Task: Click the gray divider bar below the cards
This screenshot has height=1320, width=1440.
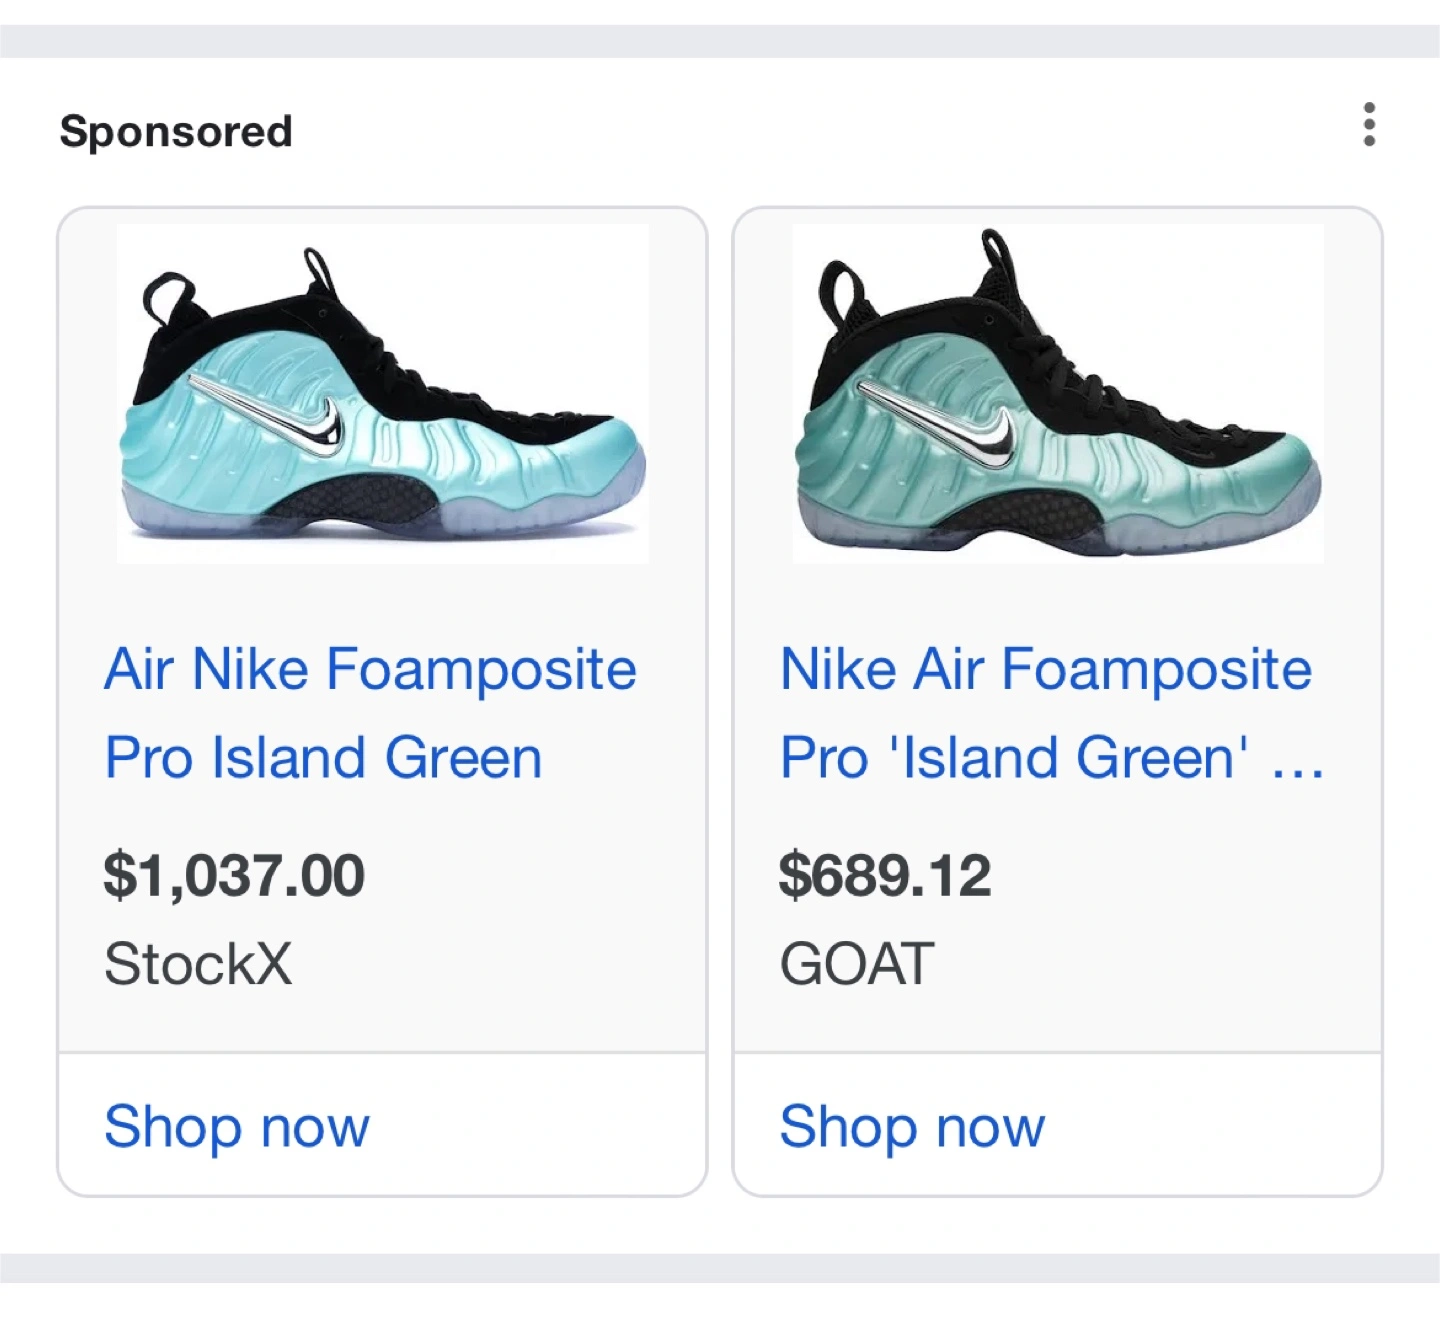Action: point(720,1267)
